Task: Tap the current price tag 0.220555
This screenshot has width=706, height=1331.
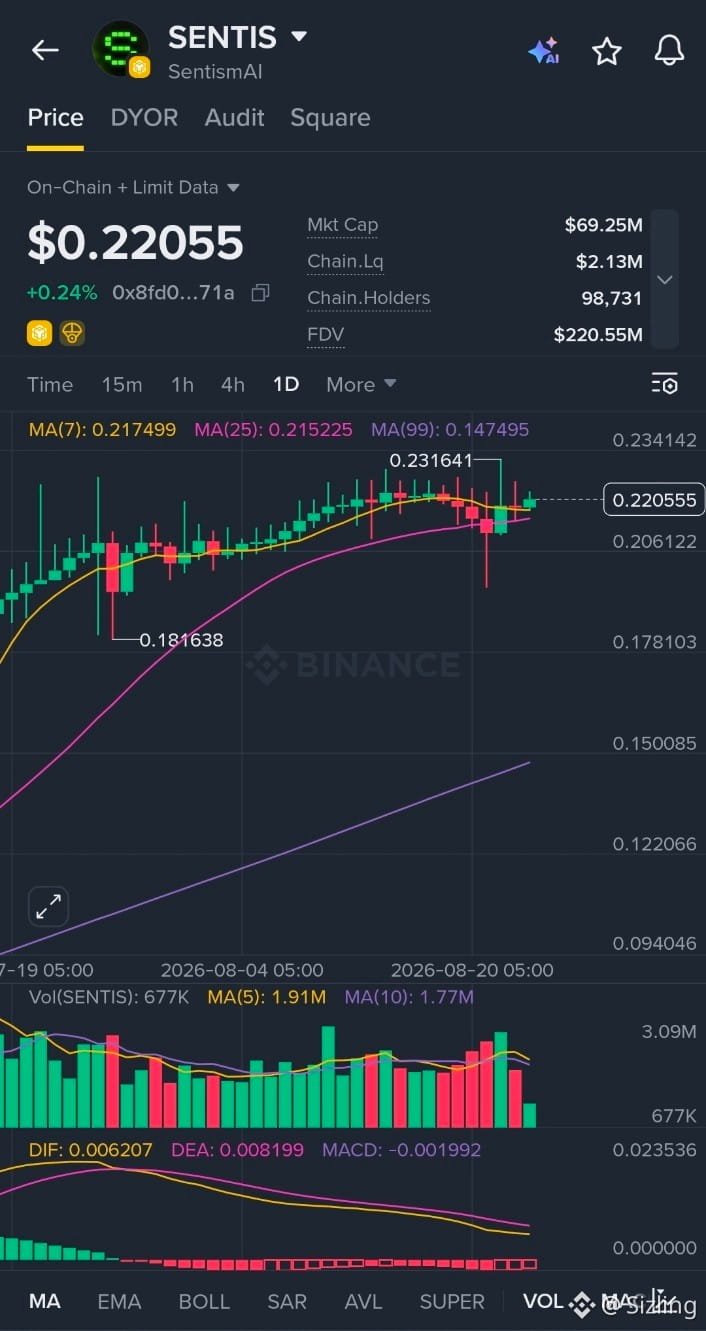Action: pos(654,500)
